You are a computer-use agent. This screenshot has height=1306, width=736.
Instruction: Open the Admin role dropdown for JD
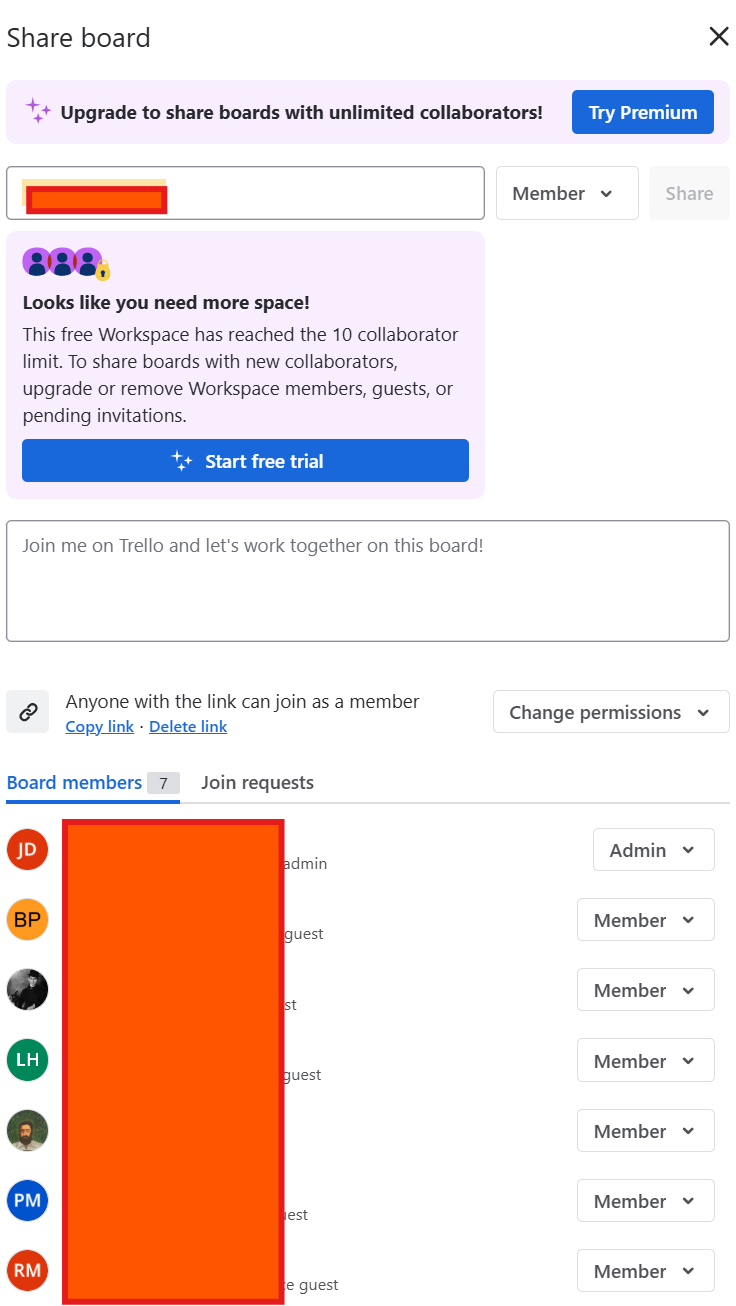point(653,849)
